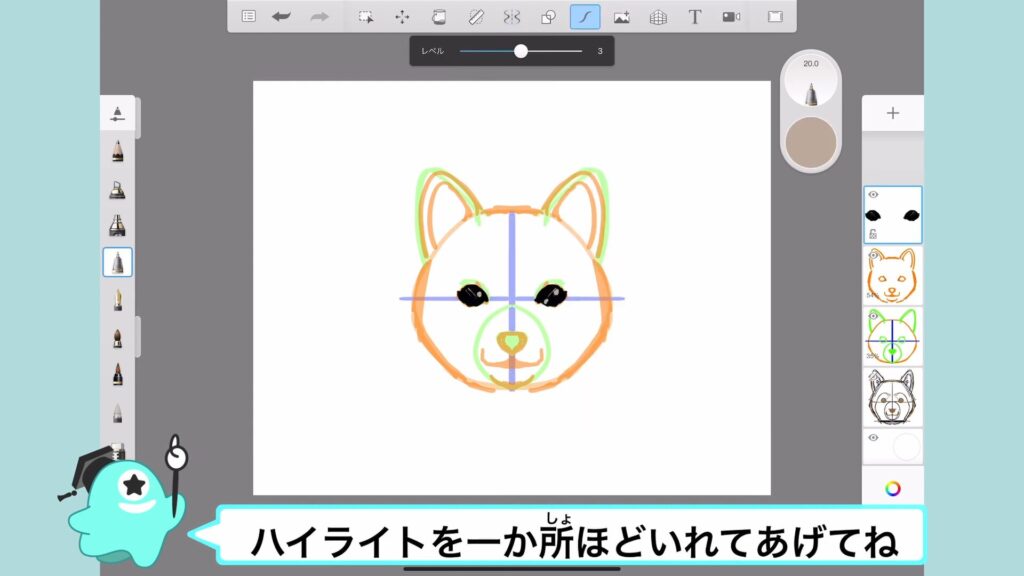This screenshot has height=576, width=1024.
Task: Select the rectangular selection tool
Action: tap(366, 17)
